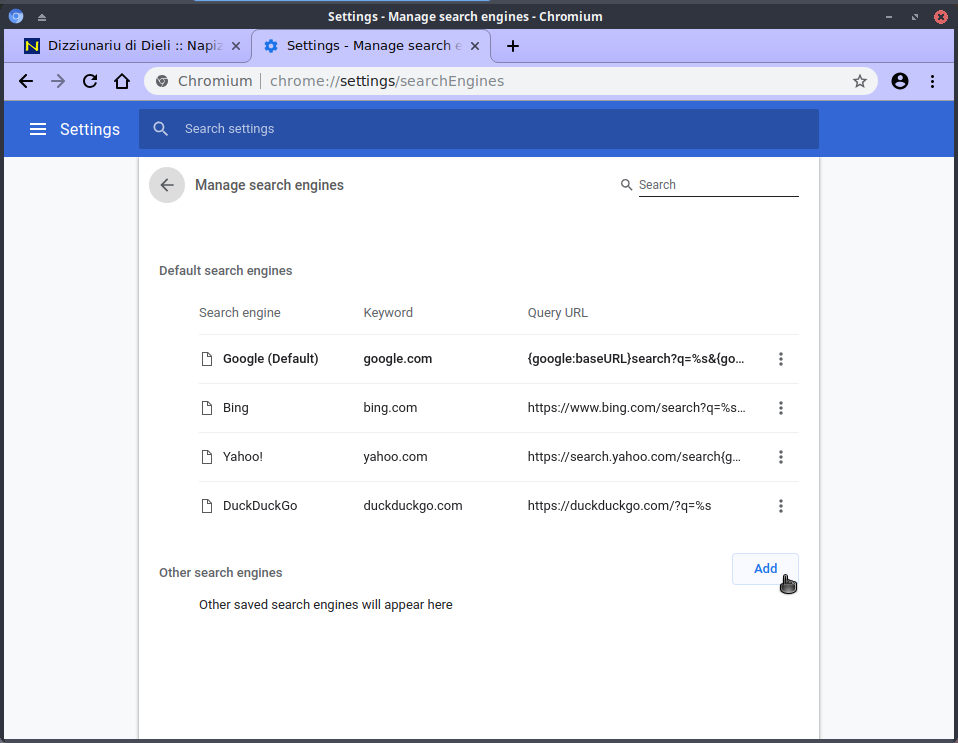Click the Google (Default) engine name
Image resolution: width=958 pixels, height=743 pixels.
[271, 359]
